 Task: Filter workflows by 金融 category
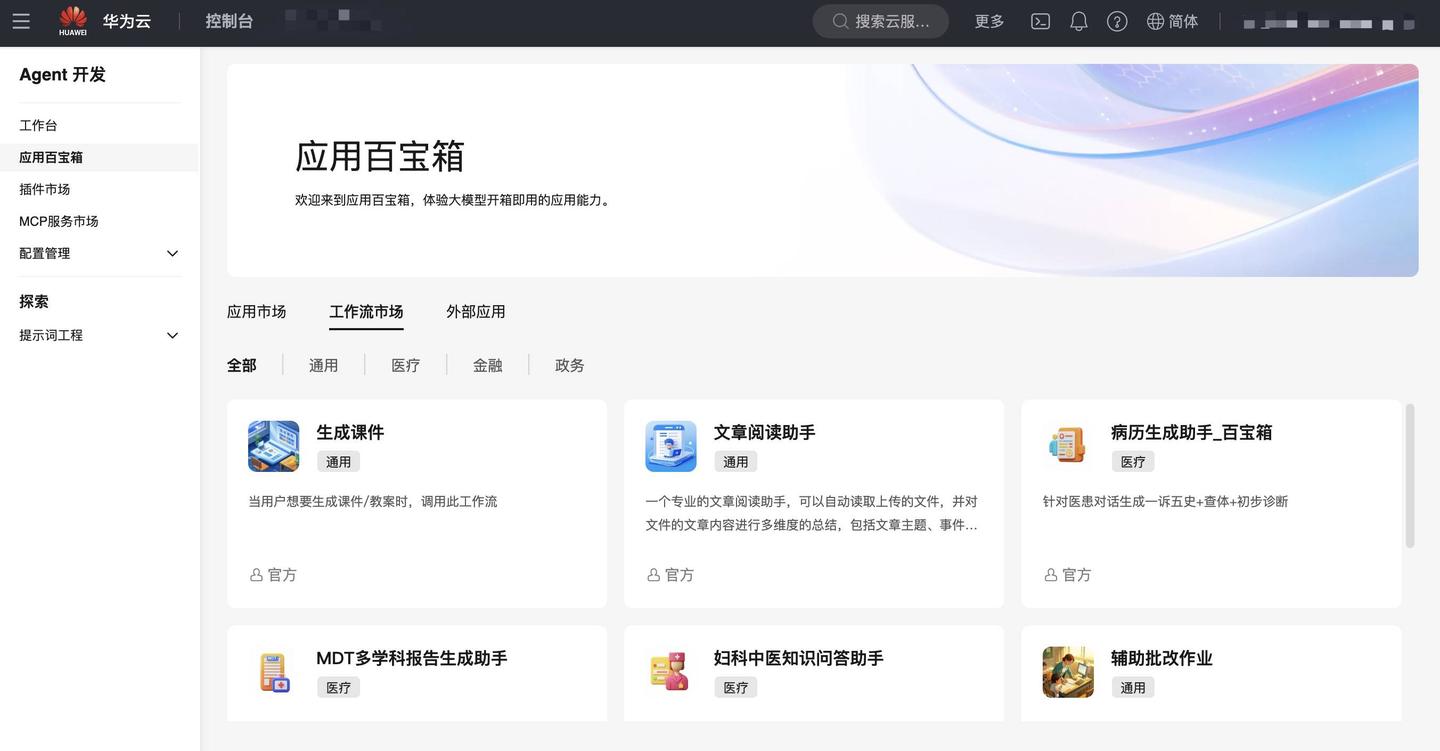488,365
